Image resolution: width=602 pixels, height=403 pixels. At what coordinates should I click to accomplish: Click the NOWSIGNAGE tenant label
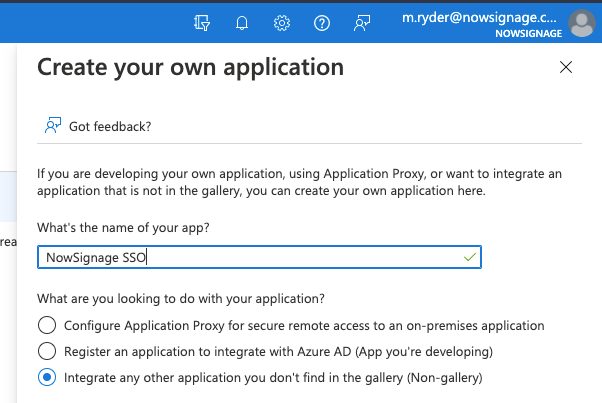[x=526, y=33]
